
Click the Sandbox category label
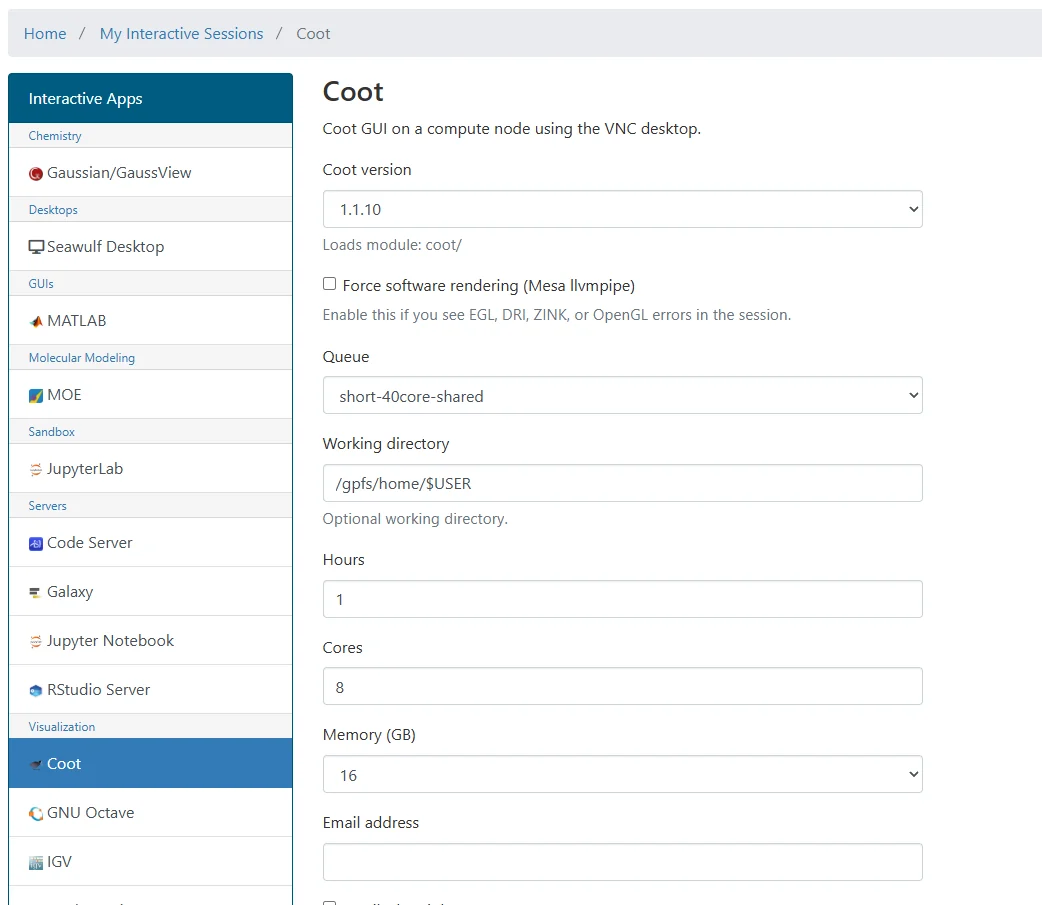[x=52, y=432]
